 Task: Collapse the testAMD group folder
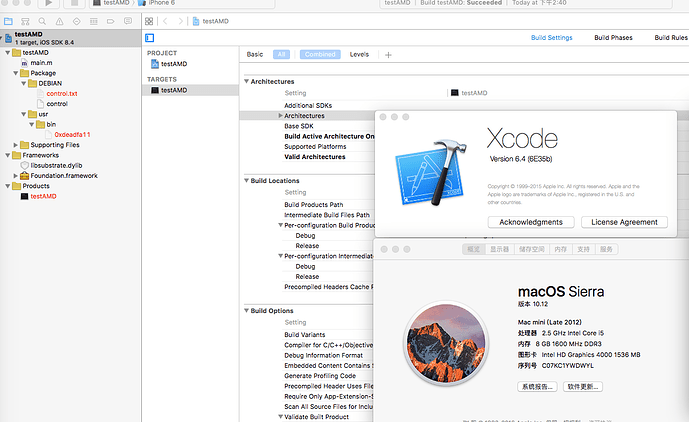click(7, 52)
